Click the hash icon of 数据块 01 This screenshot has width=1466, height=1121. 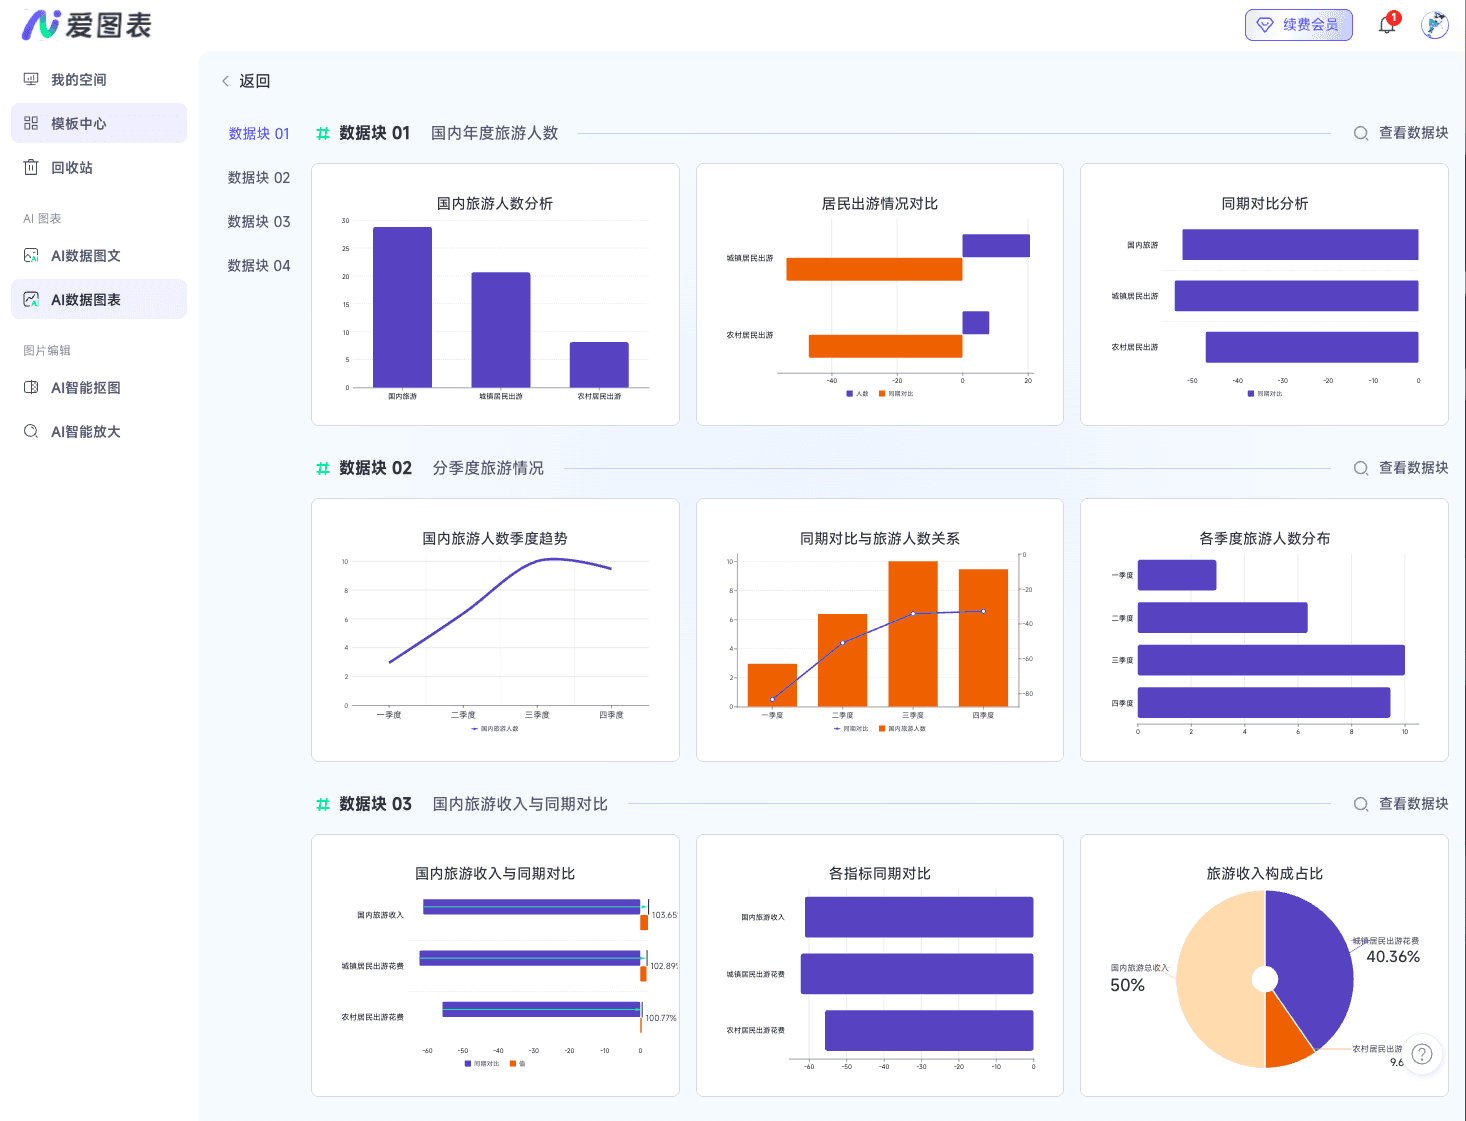click(323, 133)
